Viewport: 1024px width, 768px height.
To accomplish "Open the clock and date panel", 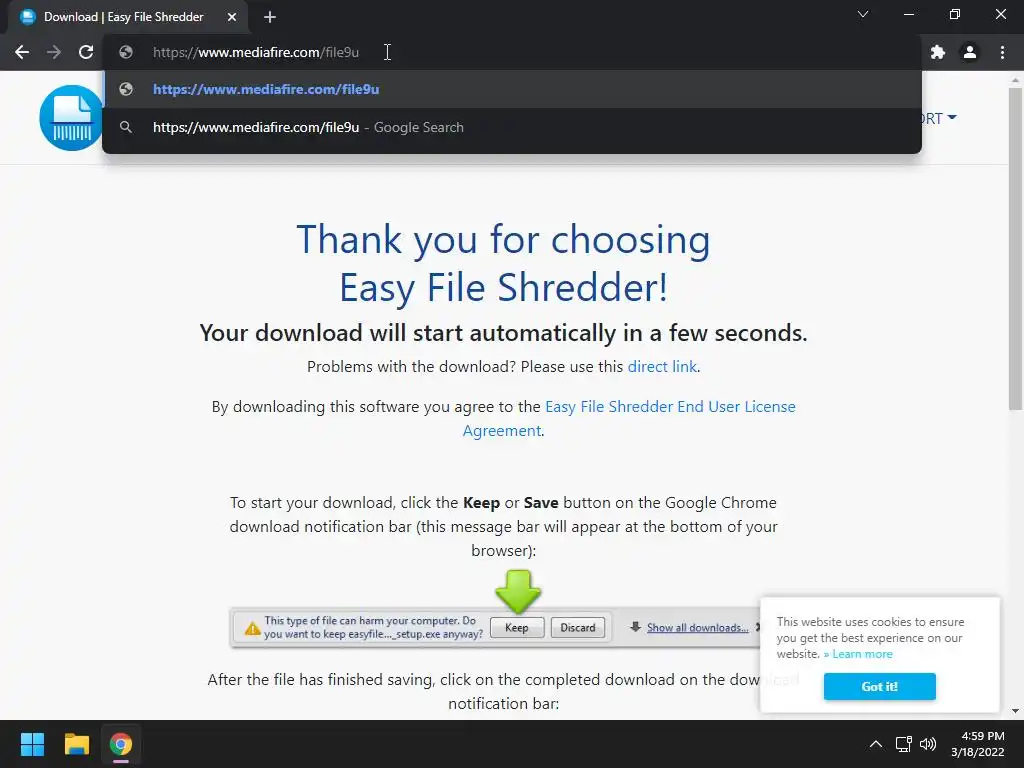I will tap(978, 744).
